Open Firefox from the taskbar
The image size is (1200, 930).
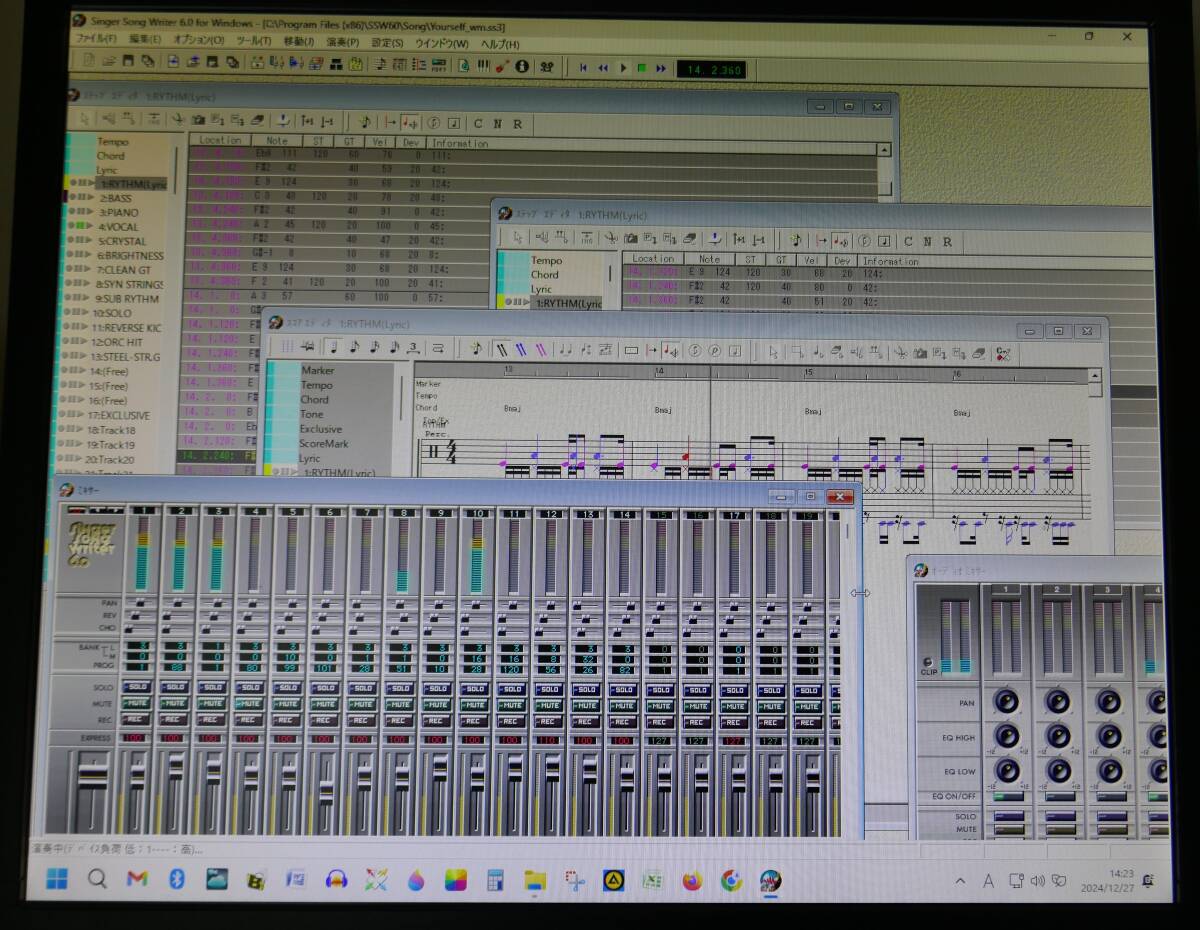tap(692, 881)
